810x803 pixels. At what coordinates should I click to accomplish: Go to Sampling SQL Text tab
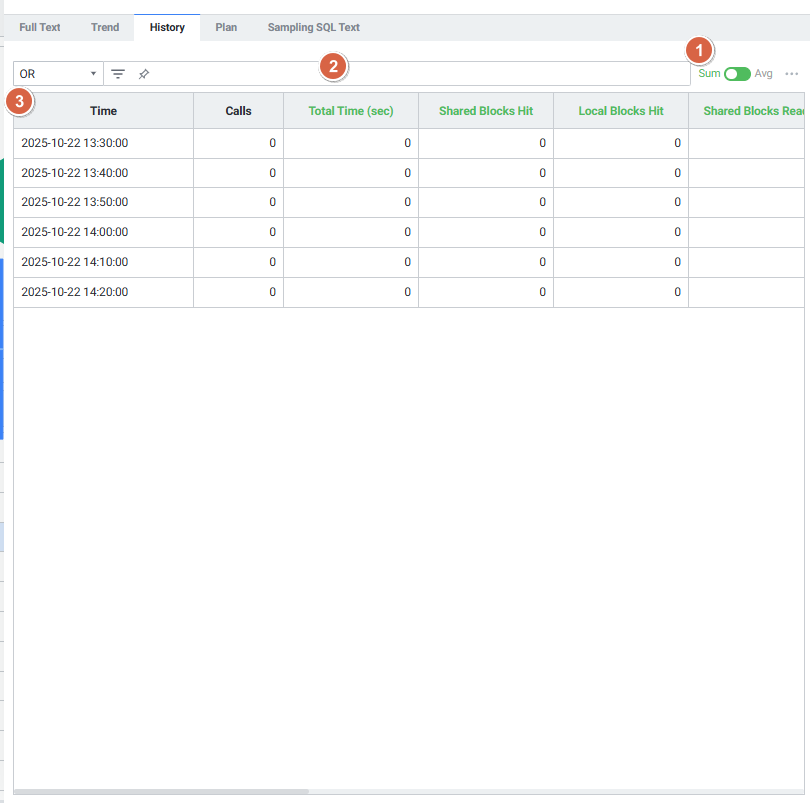coord(313,27)
